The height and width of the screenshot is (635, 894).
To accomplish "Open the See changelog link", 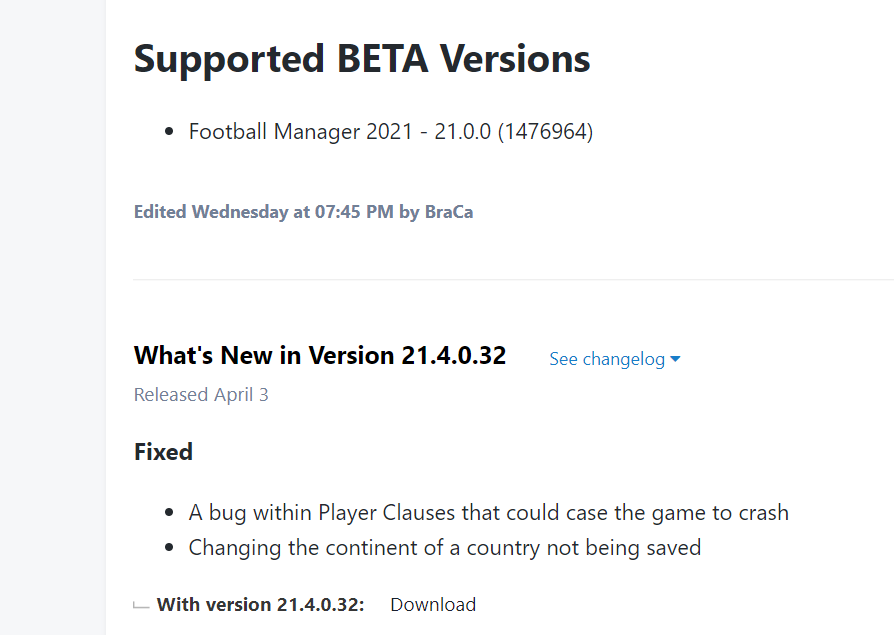I will 607,359.
